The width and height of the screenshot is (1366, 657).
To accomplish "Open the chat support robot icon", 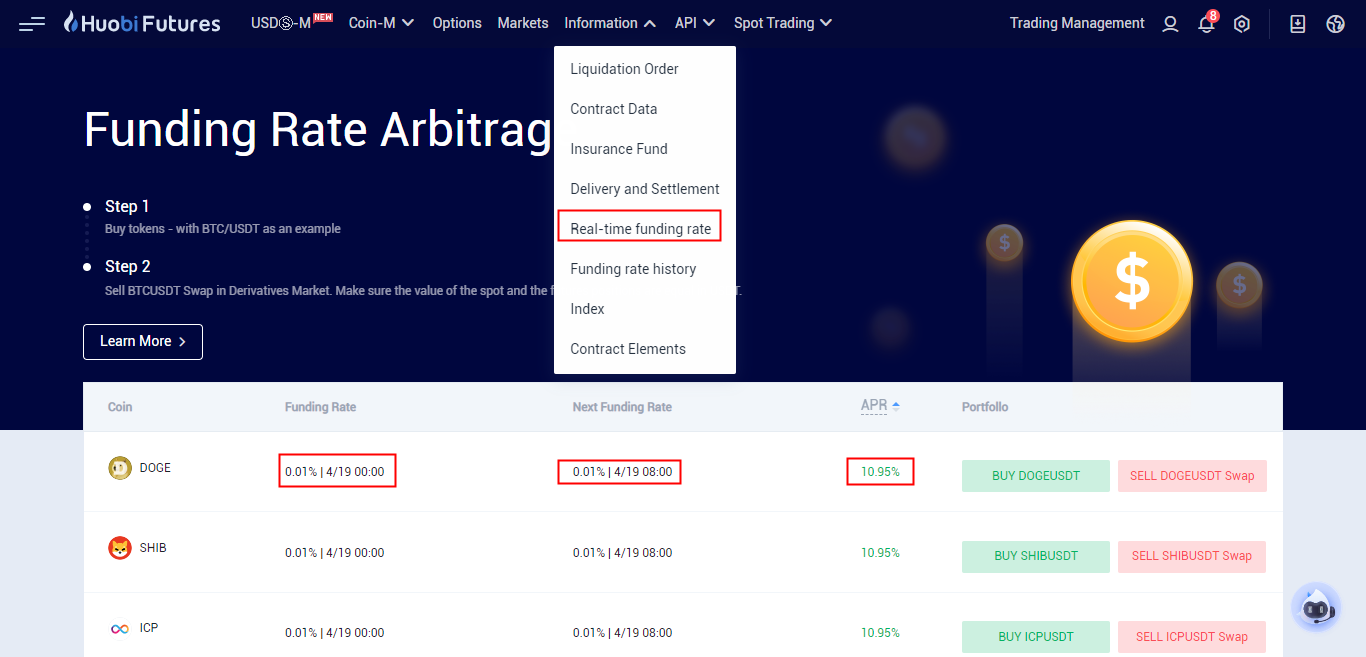I will (x=1315, y=608).
